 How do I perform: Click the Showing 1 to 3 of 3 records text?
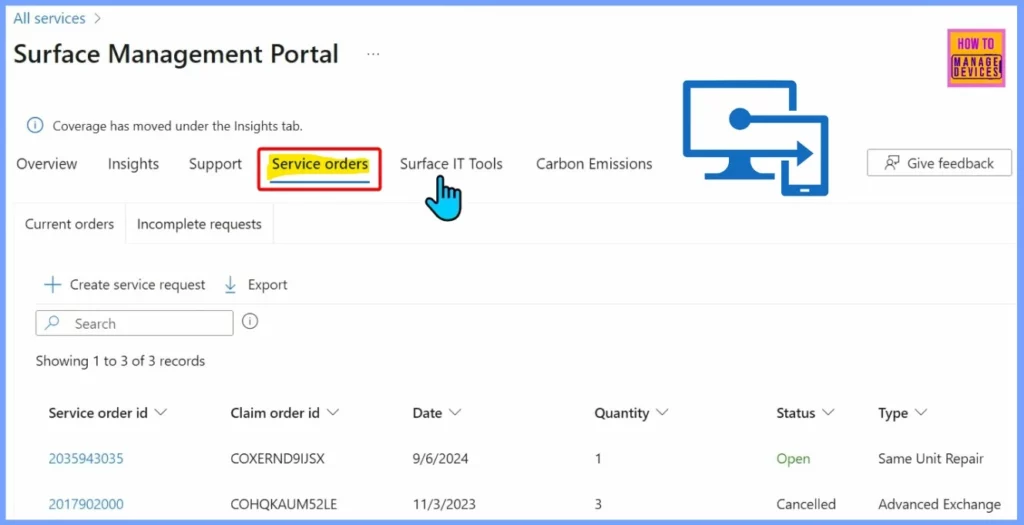pyautogui.click(x=120, y=361)
